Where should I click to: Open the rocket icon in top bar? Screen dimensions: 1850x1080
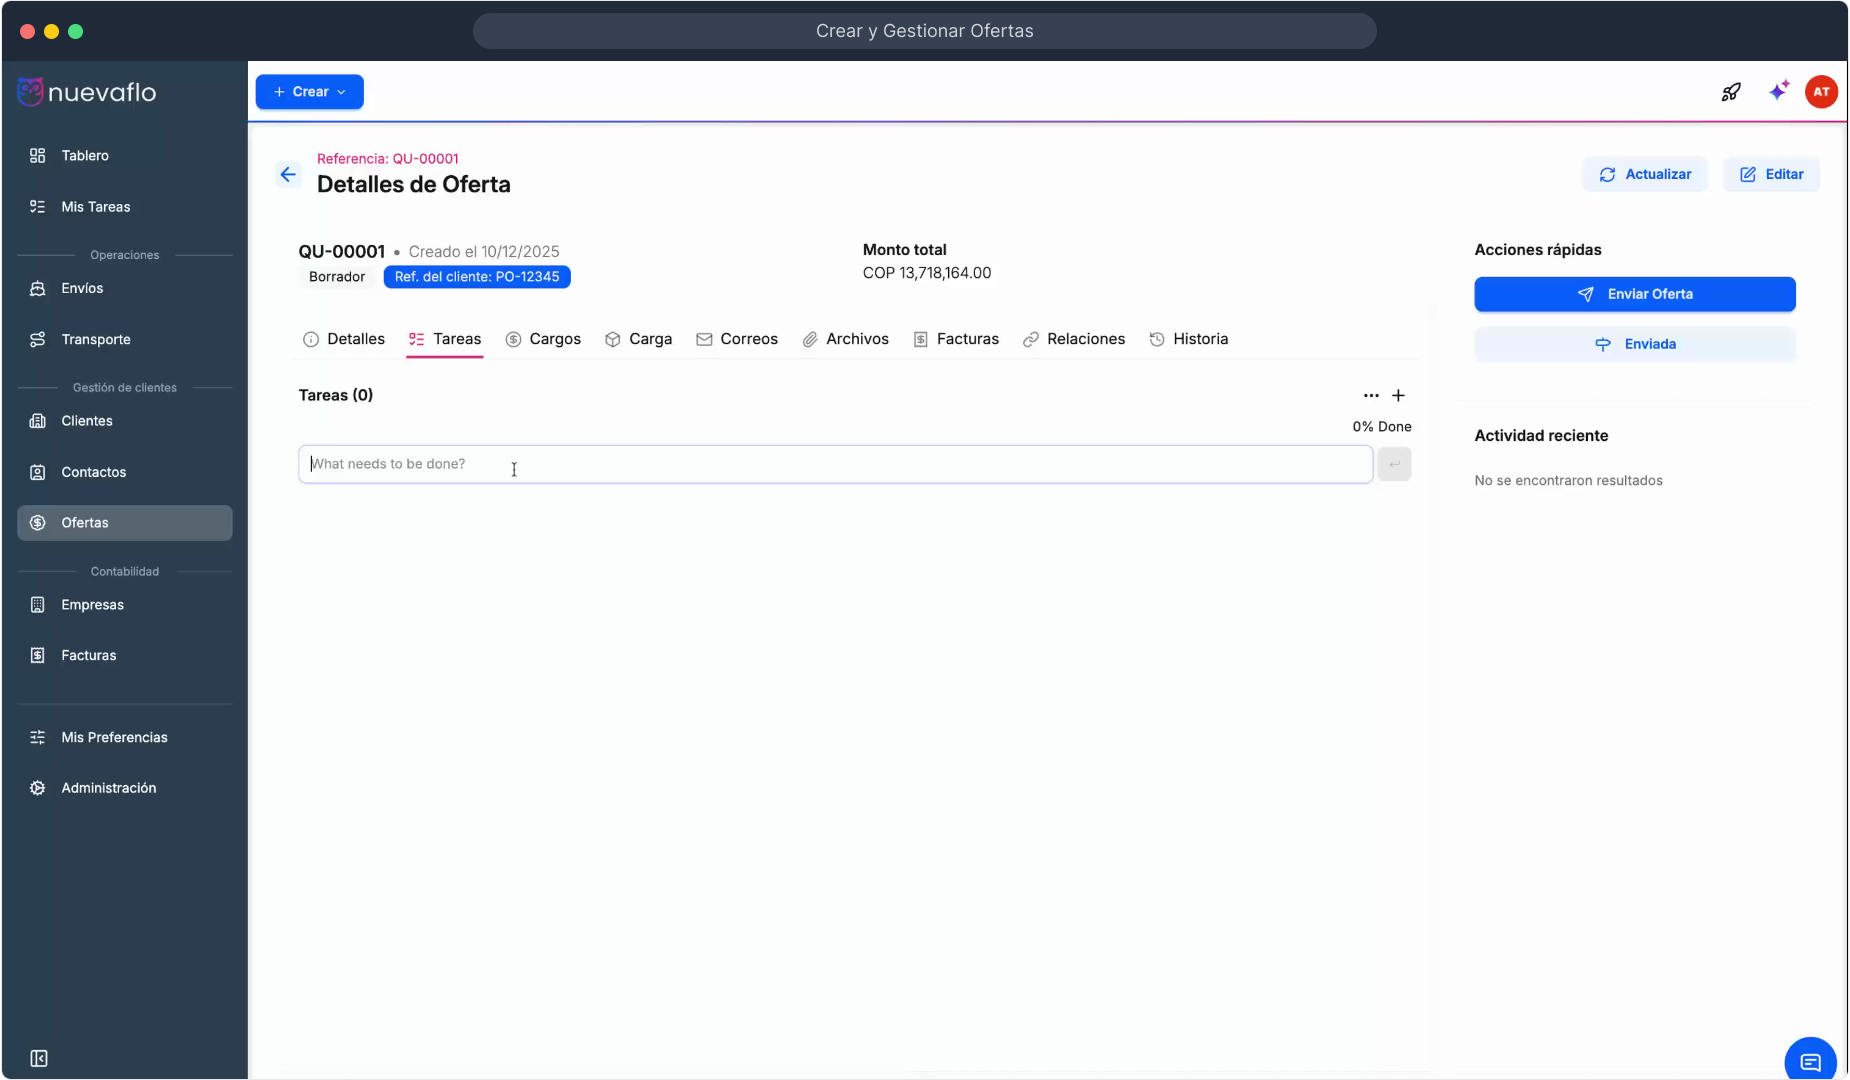point(1731,92)
